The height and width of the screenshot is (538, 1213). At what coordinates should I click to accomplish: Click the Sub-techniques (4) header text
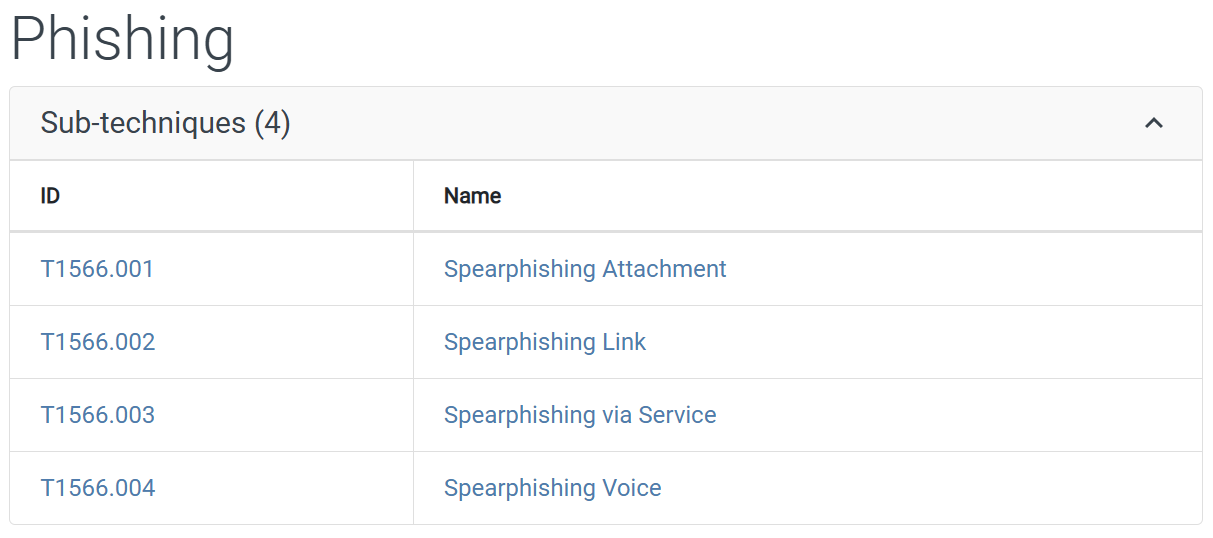165,123
